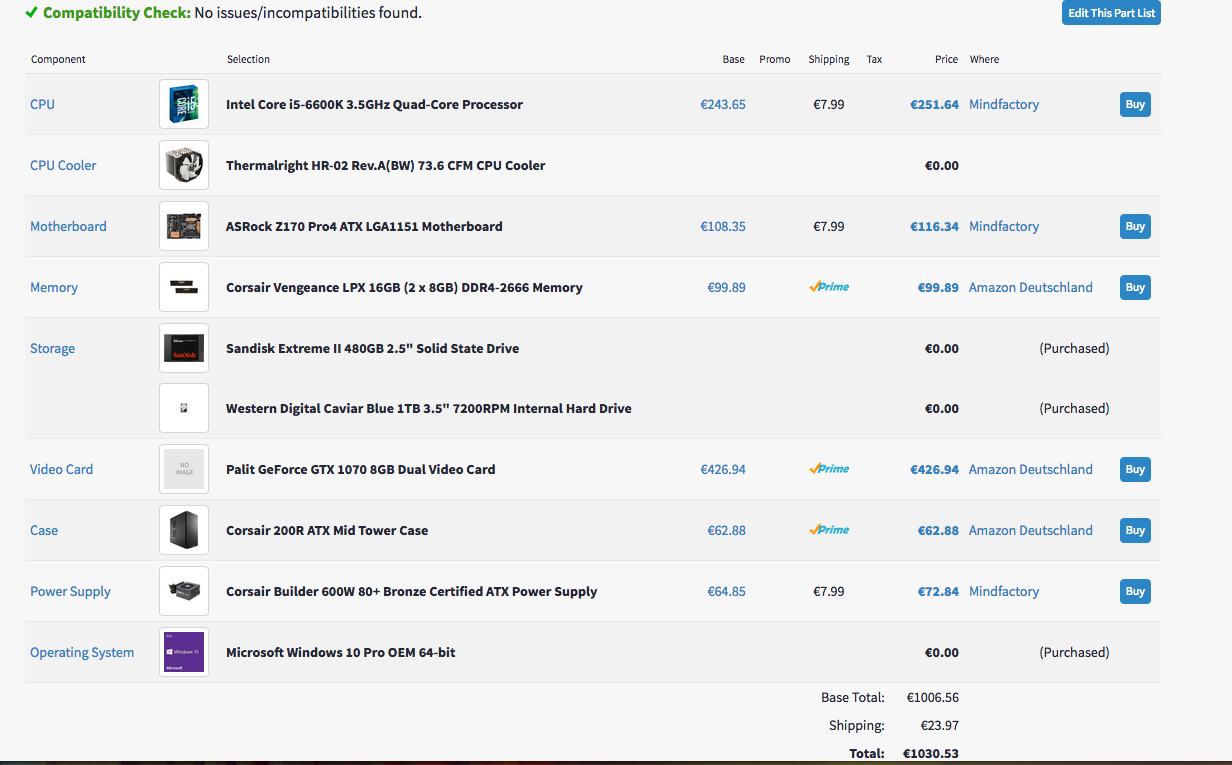
Task: Open the CPU component category link
Action: click(x=43, y=104)
